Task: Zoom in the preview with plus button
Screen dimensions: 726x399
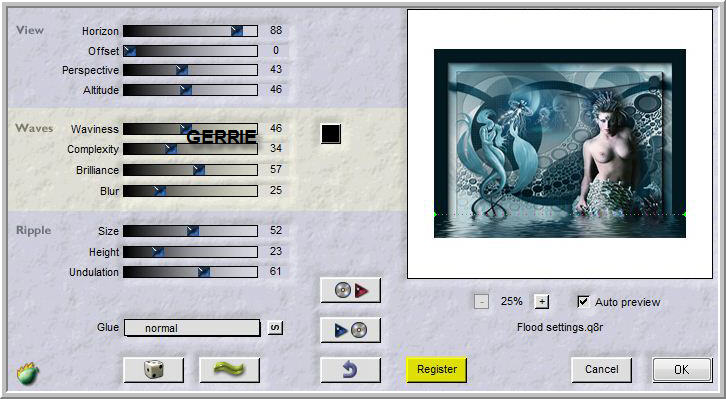Action: click(542, 302)
